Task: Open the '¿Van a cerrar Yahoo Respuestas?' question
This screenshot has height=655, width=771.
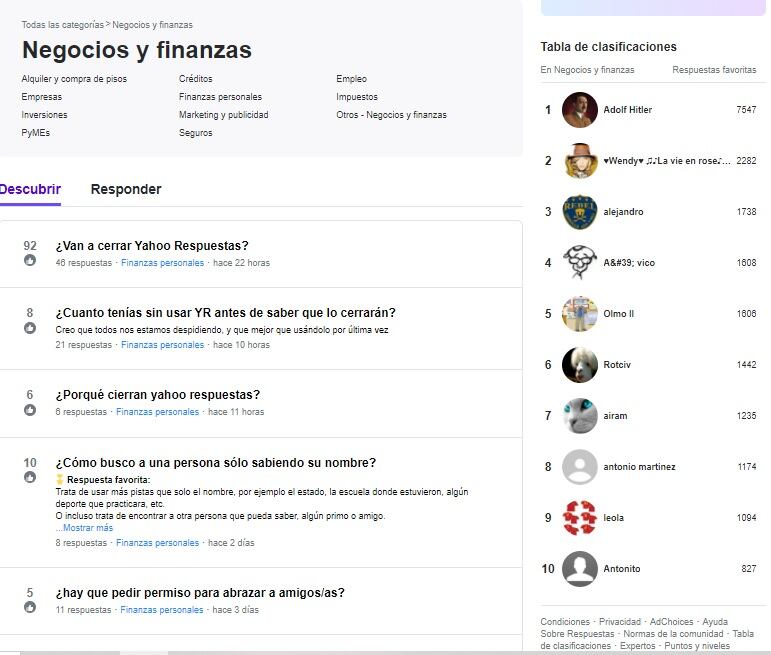Action: (152, 246)
